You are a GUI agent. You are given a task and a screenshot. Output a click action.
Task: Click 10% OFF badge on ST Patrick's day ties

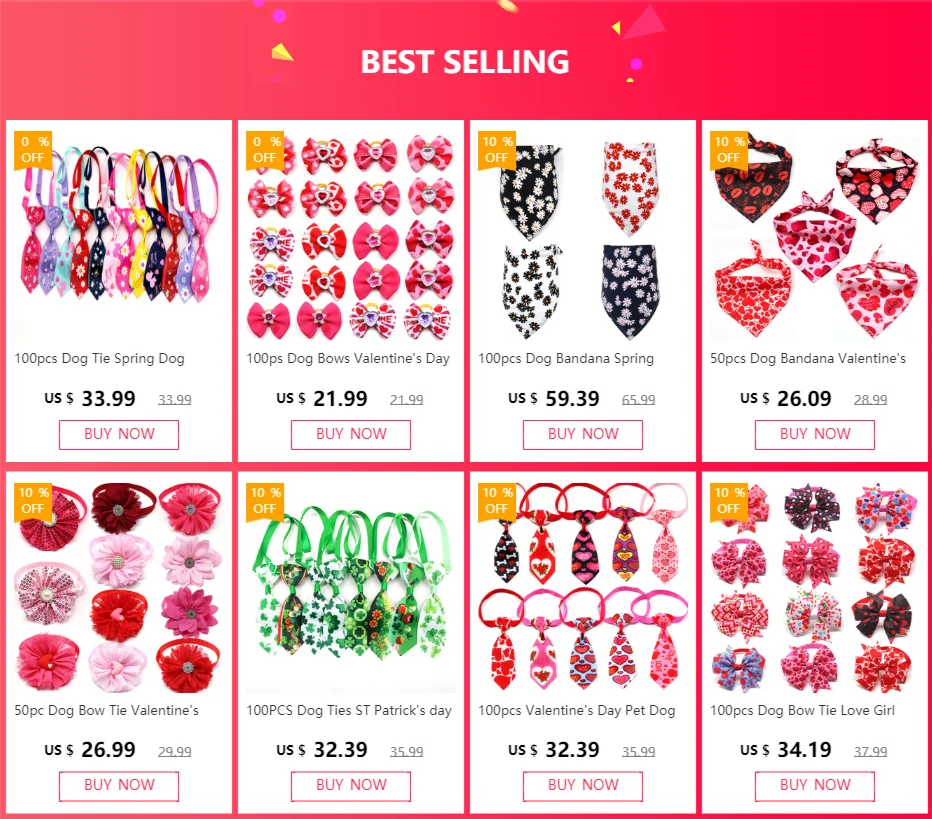click(x=265, y=502)
